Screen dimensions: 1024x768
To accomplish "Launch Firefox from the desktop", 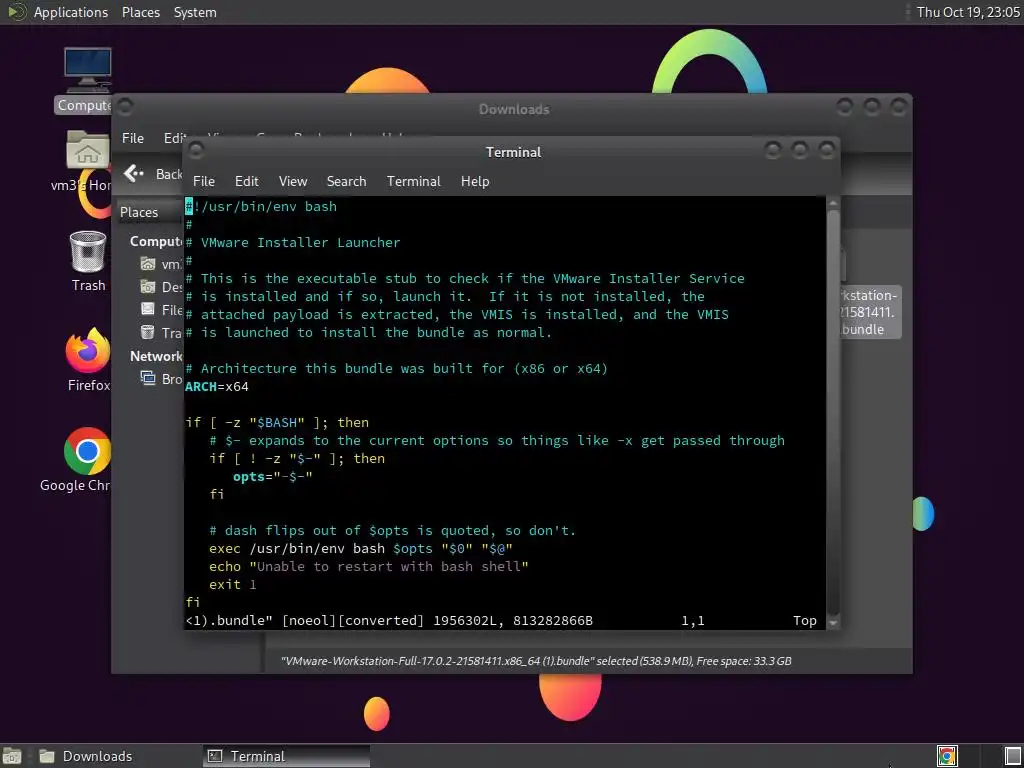I will [88, 350].
